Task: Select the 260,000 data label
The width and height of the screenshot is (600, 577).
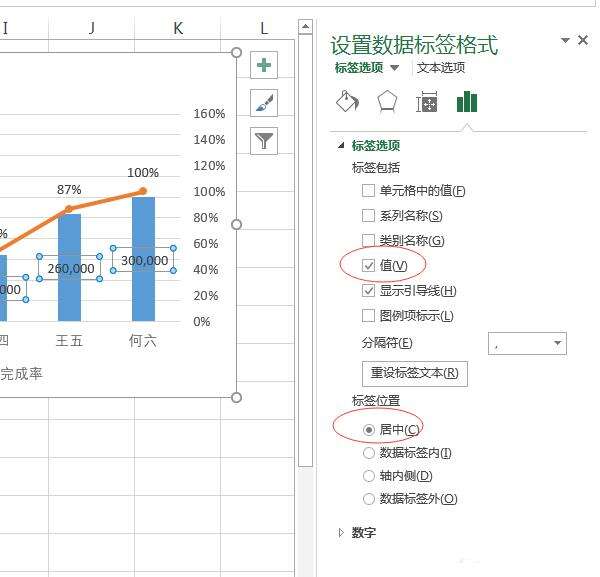Action: 70,268
